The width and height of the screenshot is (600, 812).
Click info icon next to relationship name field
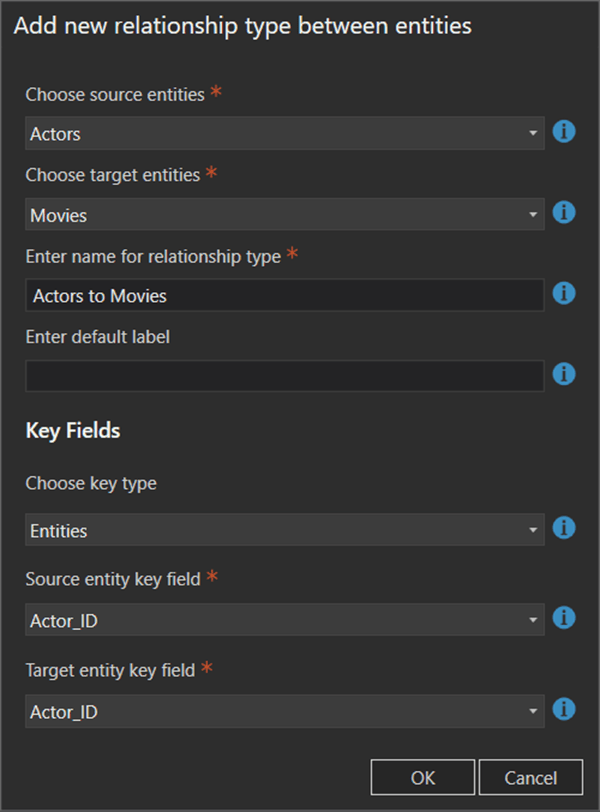564,293
